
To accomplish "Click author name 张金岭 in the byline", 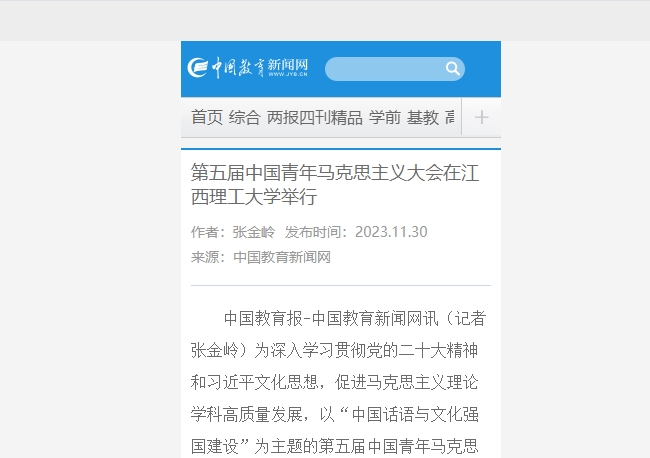I will pyautogui.click(x=254, y=232).
